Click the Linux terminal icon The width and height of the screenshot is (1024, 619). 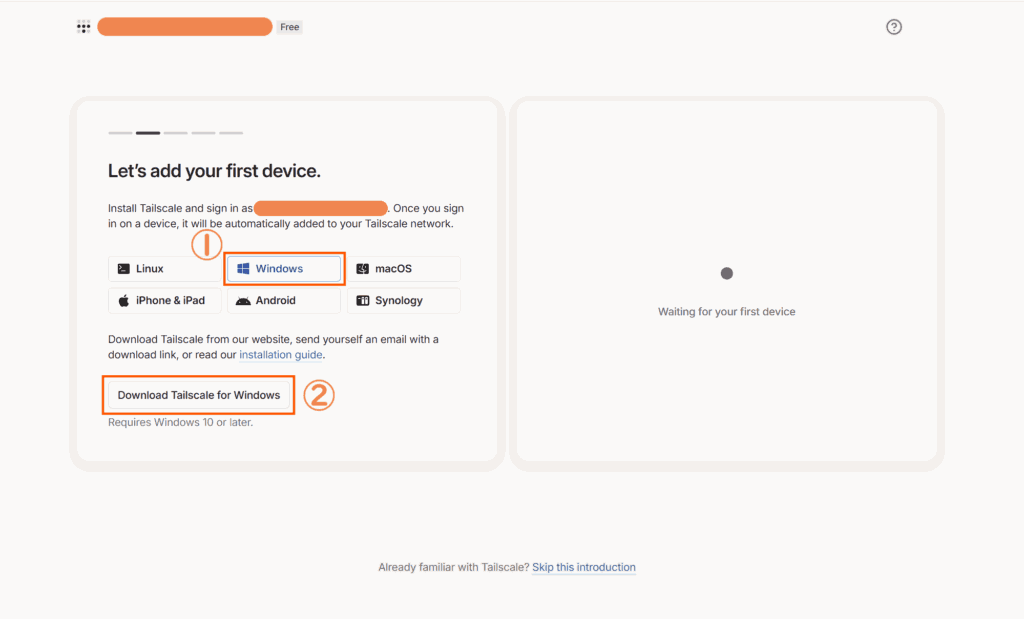pos(123,269)
